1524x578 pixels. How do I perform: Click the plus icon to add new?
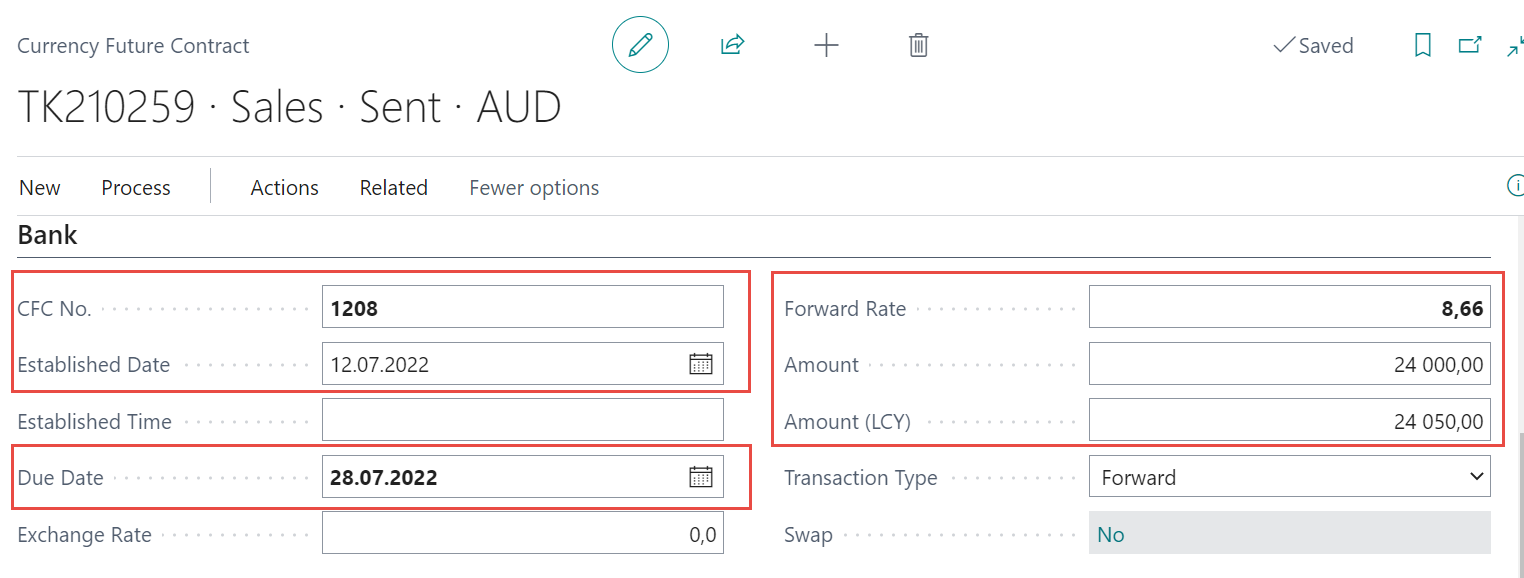click(826, 45)
